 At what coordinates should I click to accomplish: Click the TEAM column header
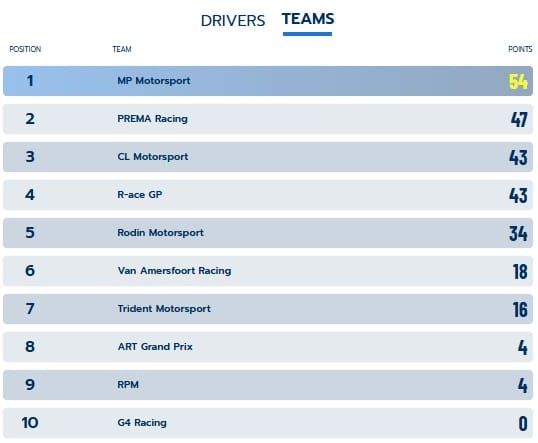pyautogui.click(x=122, y=49)
